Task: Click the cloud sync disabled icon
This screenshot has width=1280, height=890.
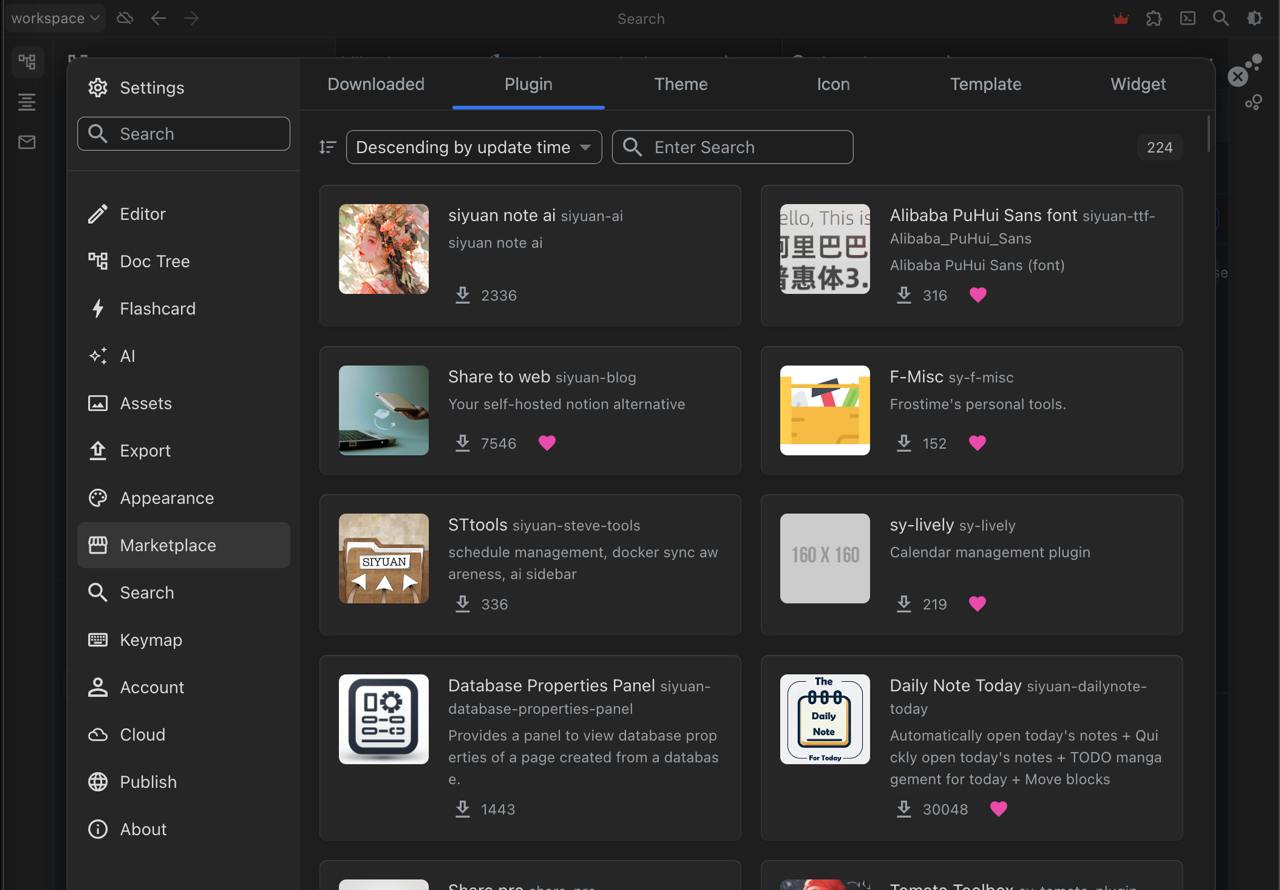Action: (x=125, y=18)
